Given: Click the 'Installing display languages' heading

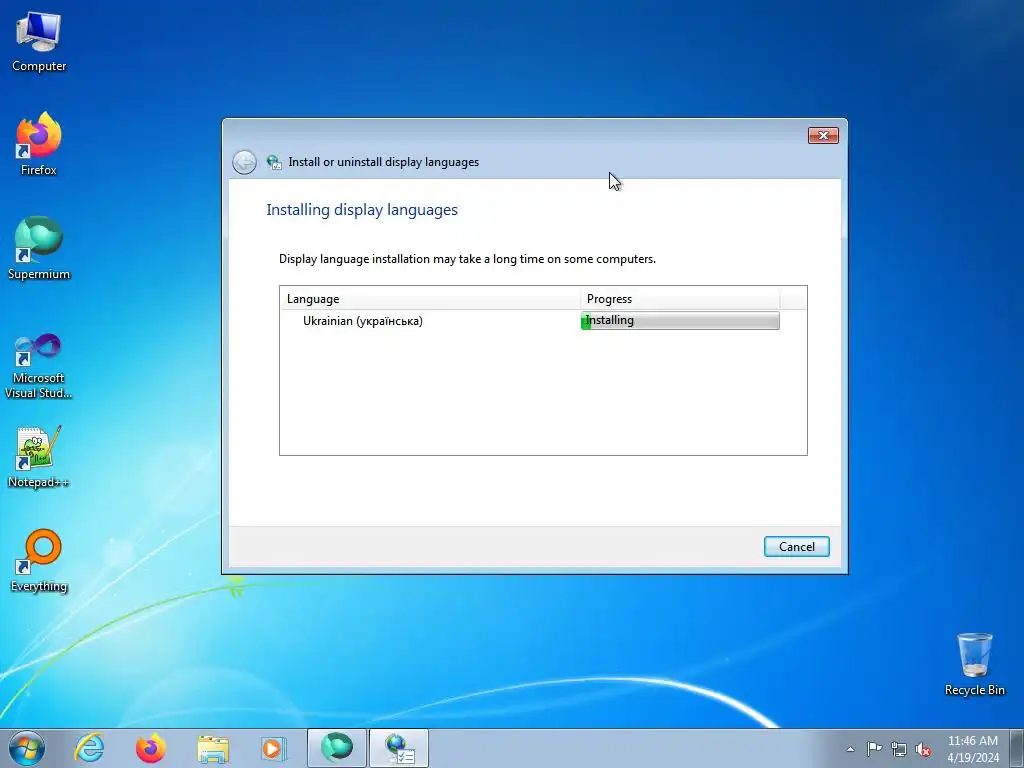Looking at the screenshot, I should click(x=362, y=210).
